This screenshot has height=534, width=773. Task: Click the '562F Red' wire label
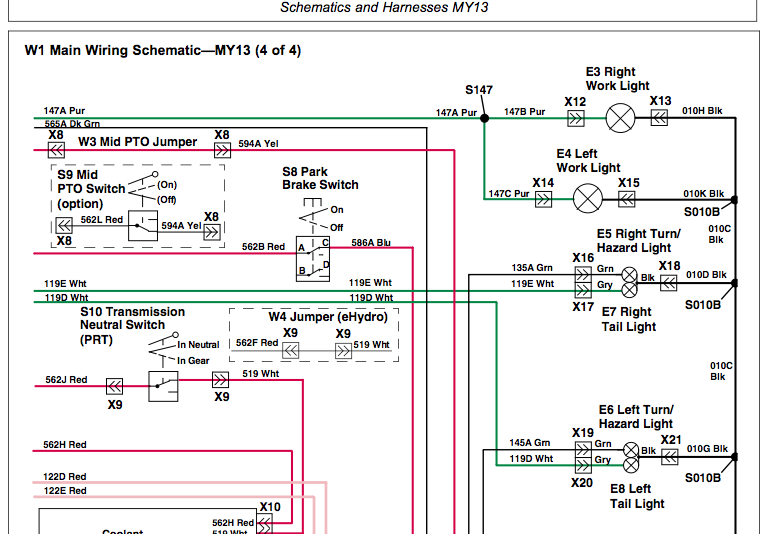coord(257,342)
